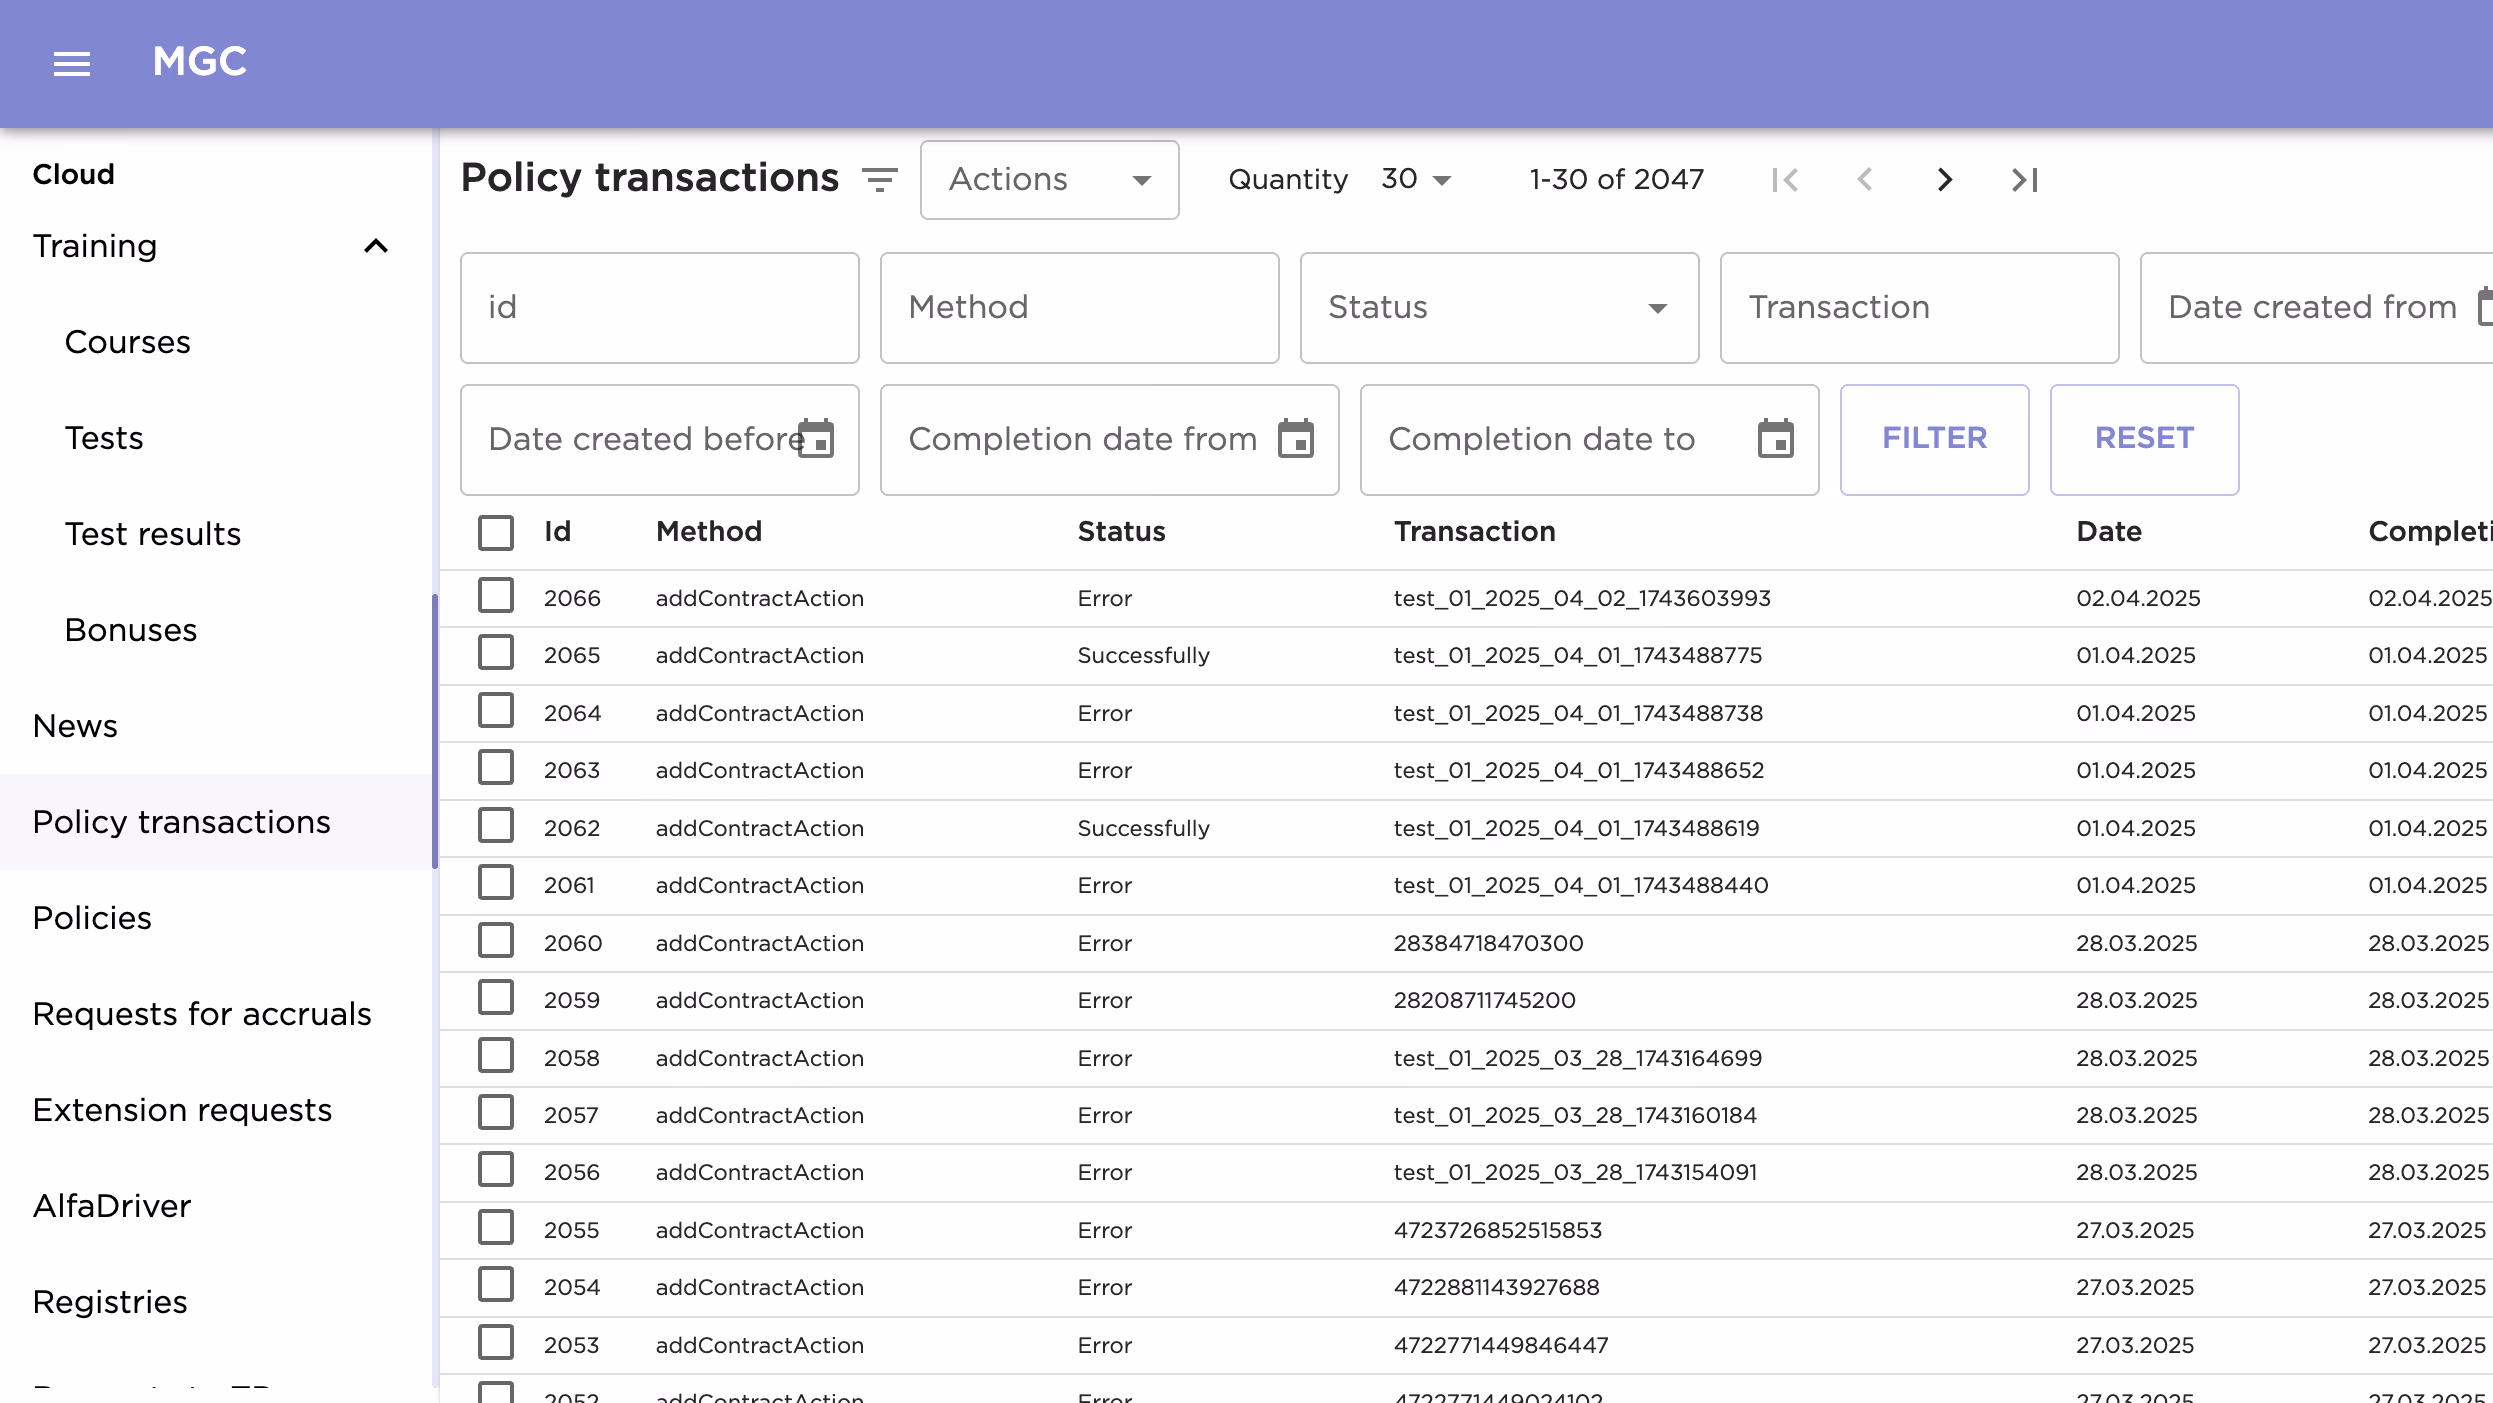Go to the previous page of results
Screen dimensions: 2493x1403
(1865, 180)
